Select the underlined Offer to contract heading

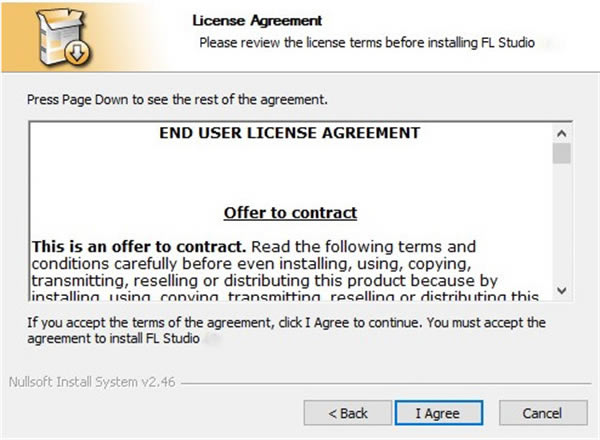point(290,213)
